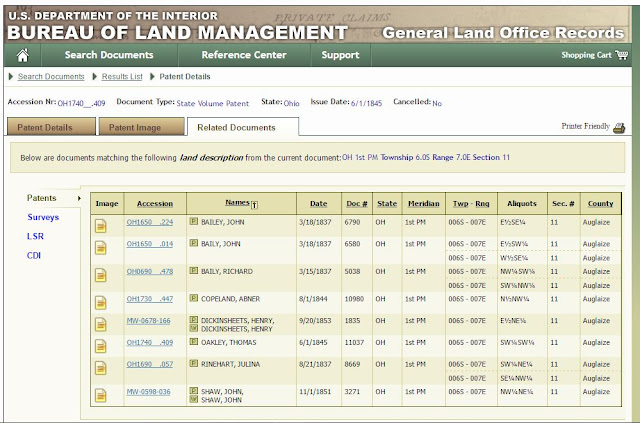Open accession MW-0678-166 link
Screen dimensions: 640x423
(x=149, y=321)
